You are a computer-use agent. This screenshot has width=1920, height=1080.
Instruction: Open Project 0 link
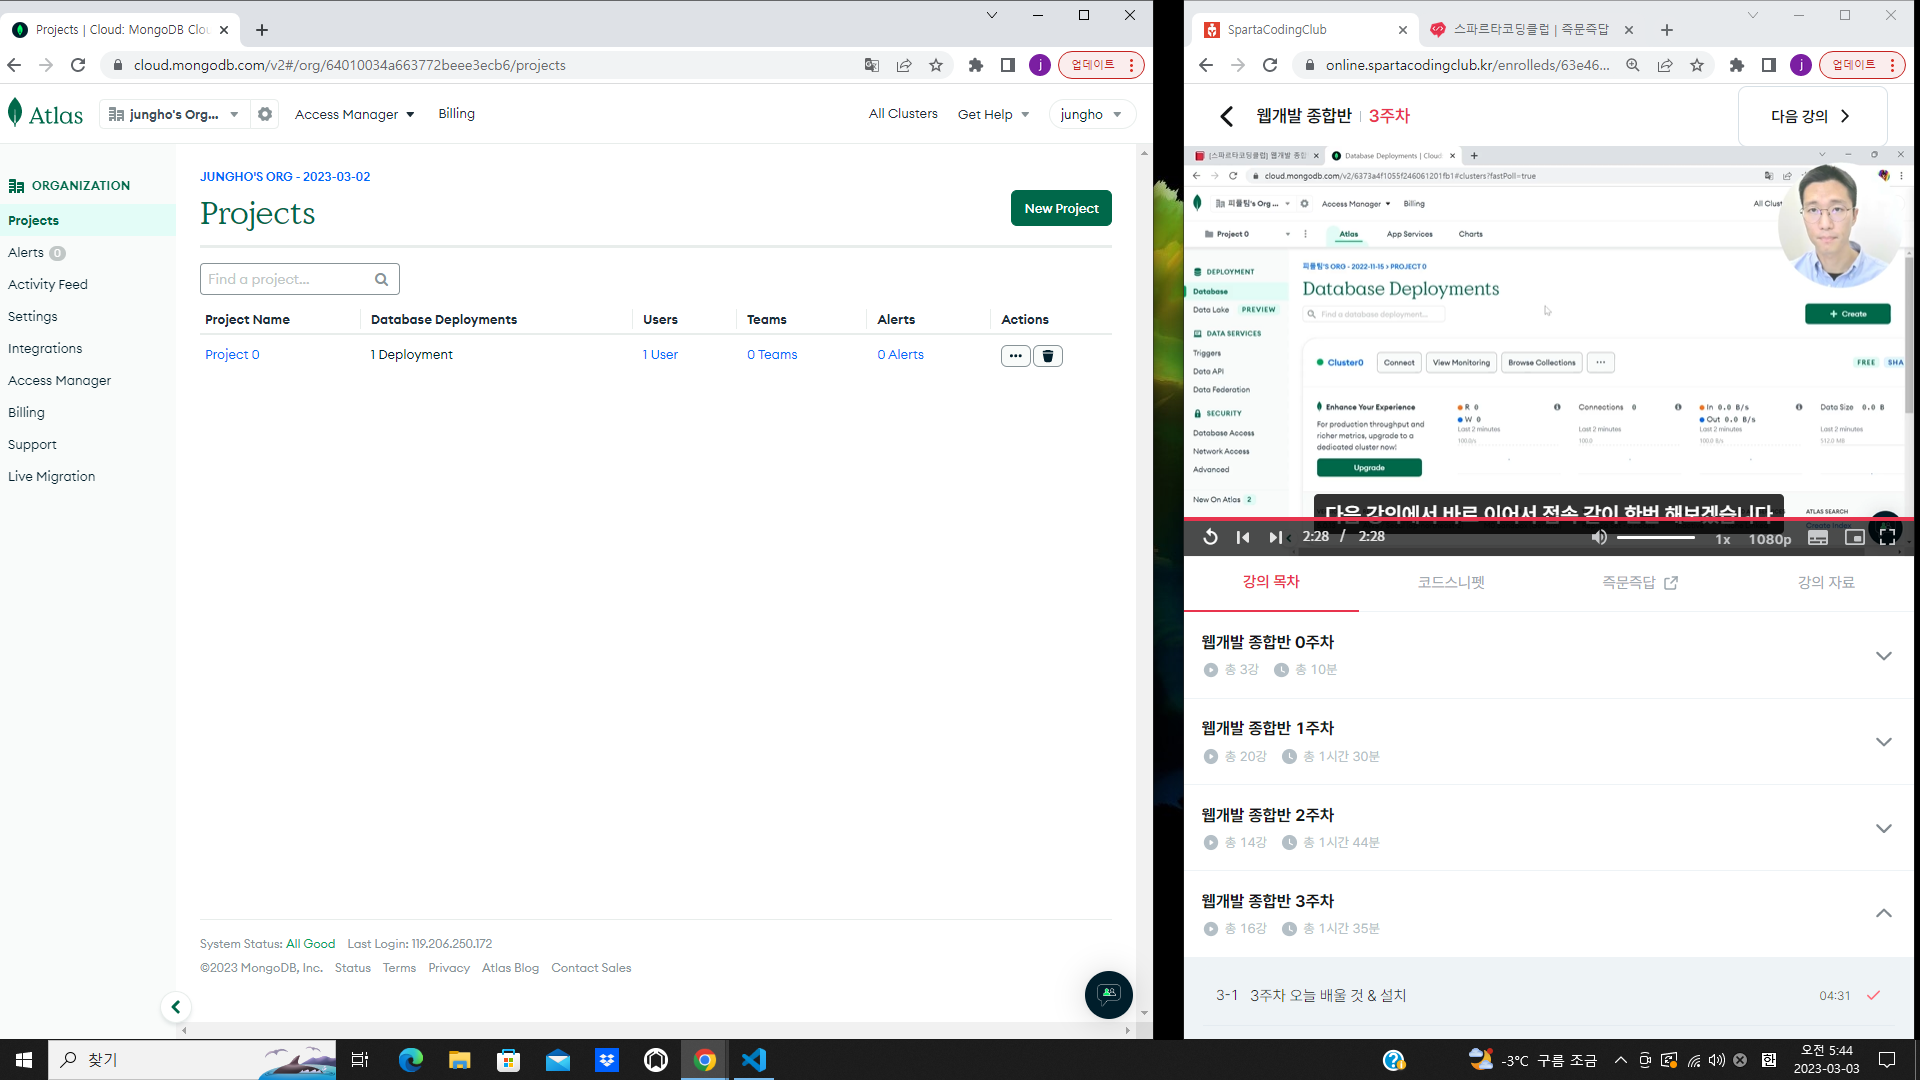tap(232, 355)
